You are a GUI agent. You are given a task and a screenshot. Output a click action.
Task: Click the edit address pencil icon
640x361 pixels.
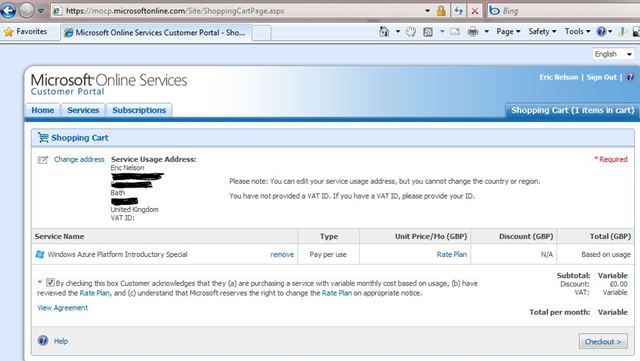pyautogui.click(x=43, y=160)
